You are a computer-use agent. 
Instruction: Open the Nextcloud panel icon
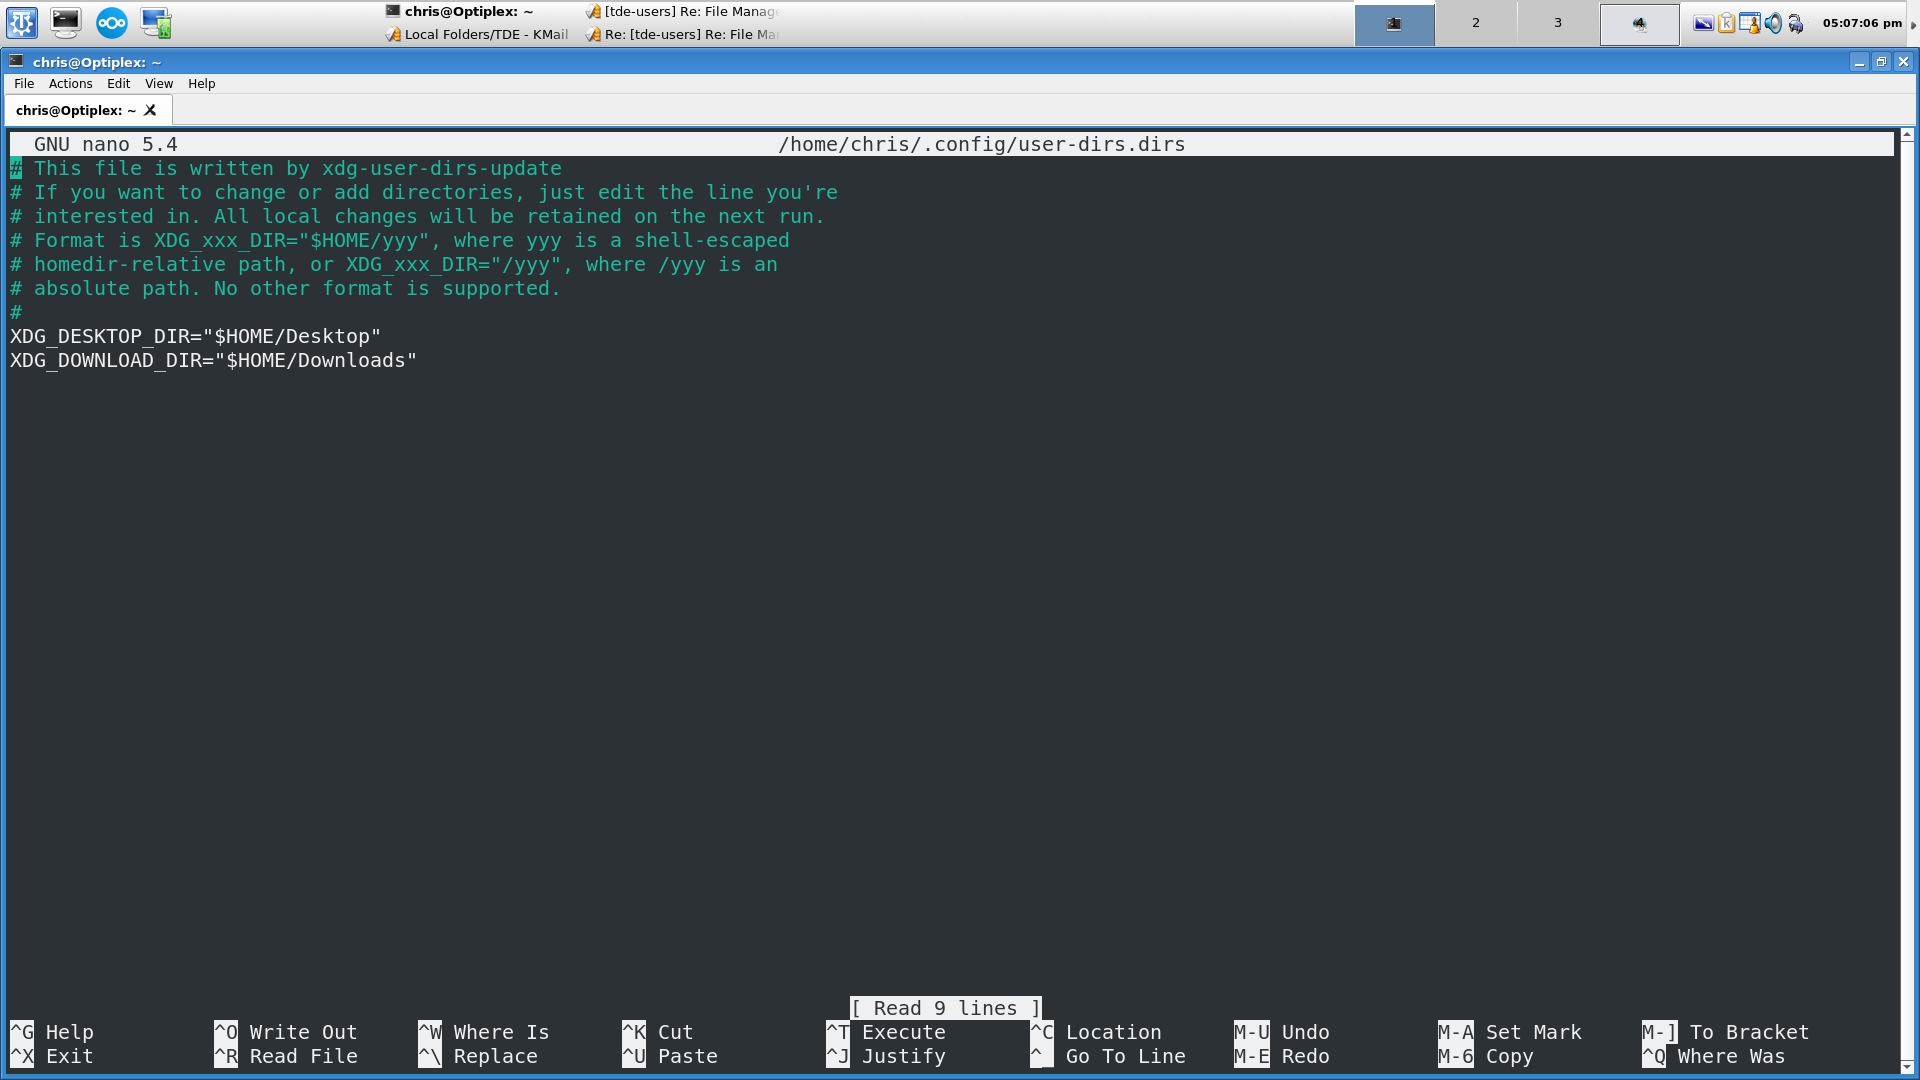pos(112,22)
